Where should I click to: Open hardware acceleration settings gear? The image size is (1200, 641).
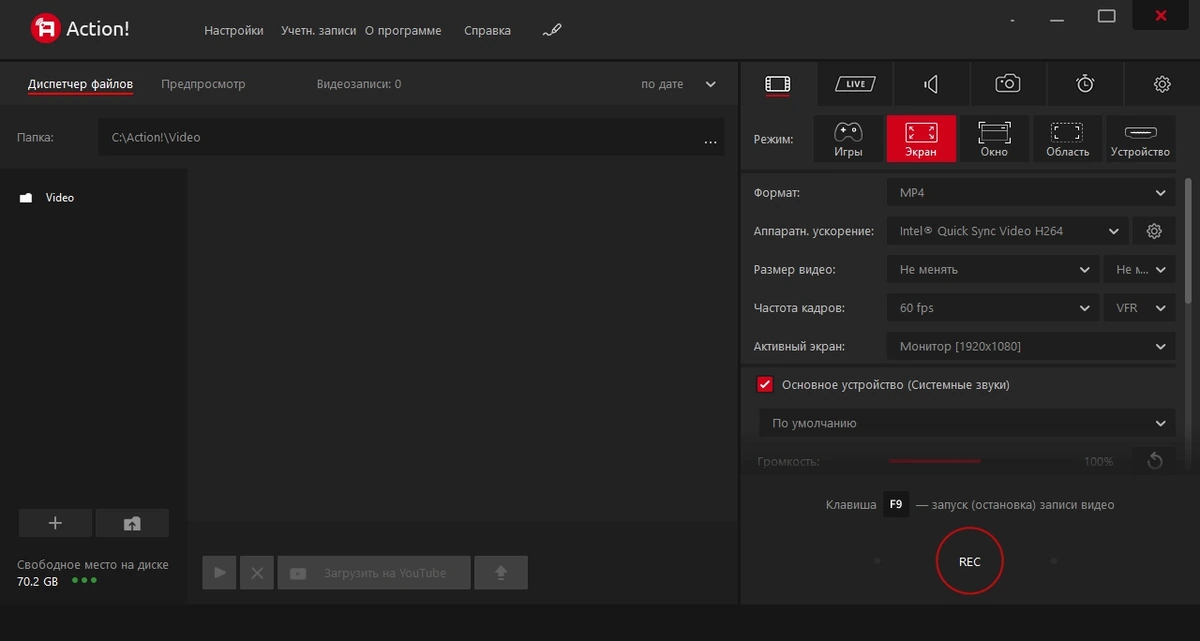[1154, 231]
